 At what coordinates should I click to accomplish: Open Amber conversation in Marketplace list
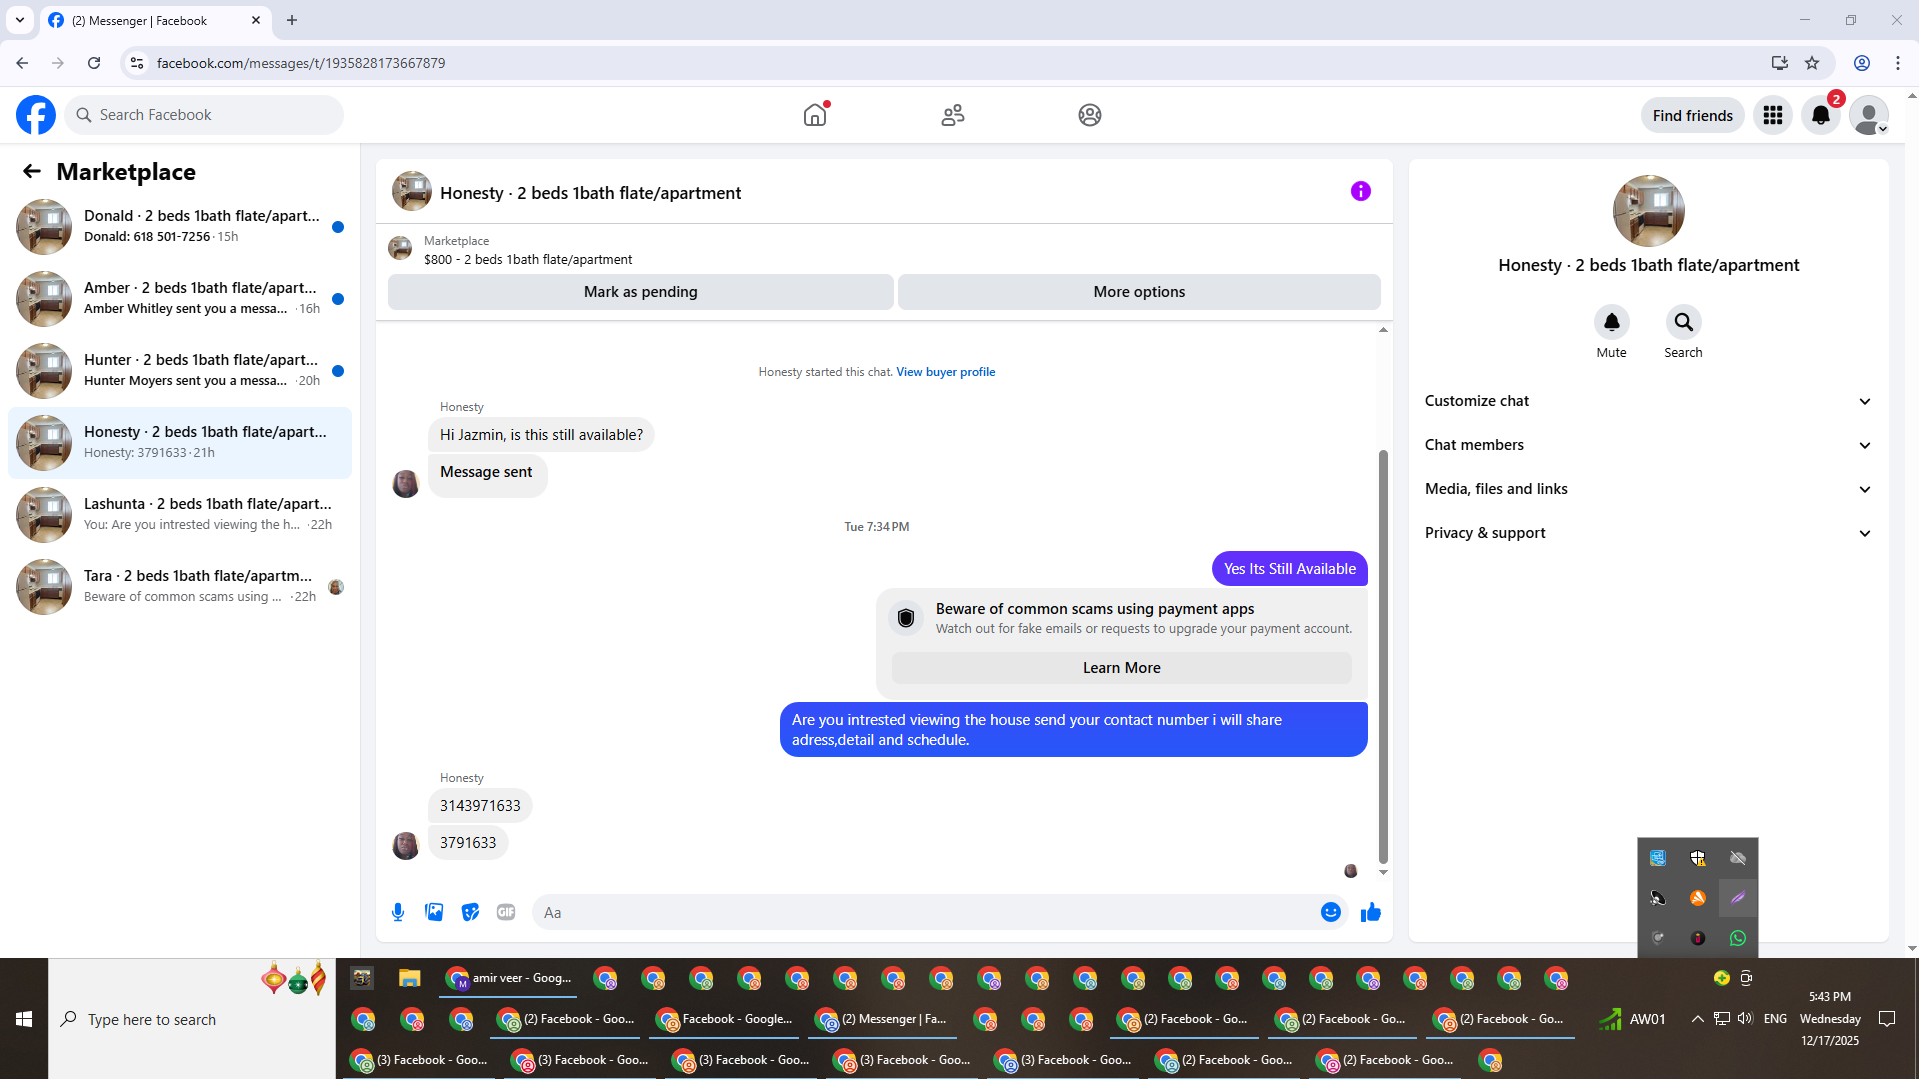click(180, 299)
